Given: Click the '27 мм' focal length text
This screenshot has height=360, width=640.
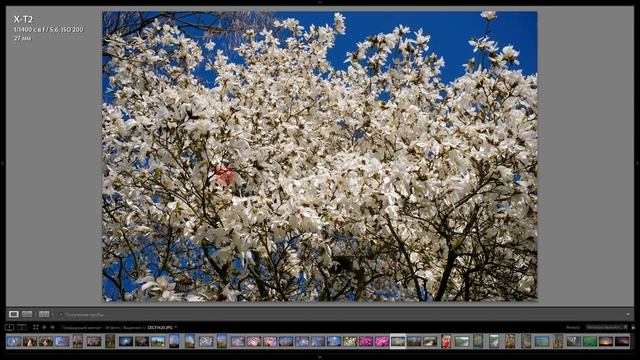Looking at the screenshot, I should 22,38.
